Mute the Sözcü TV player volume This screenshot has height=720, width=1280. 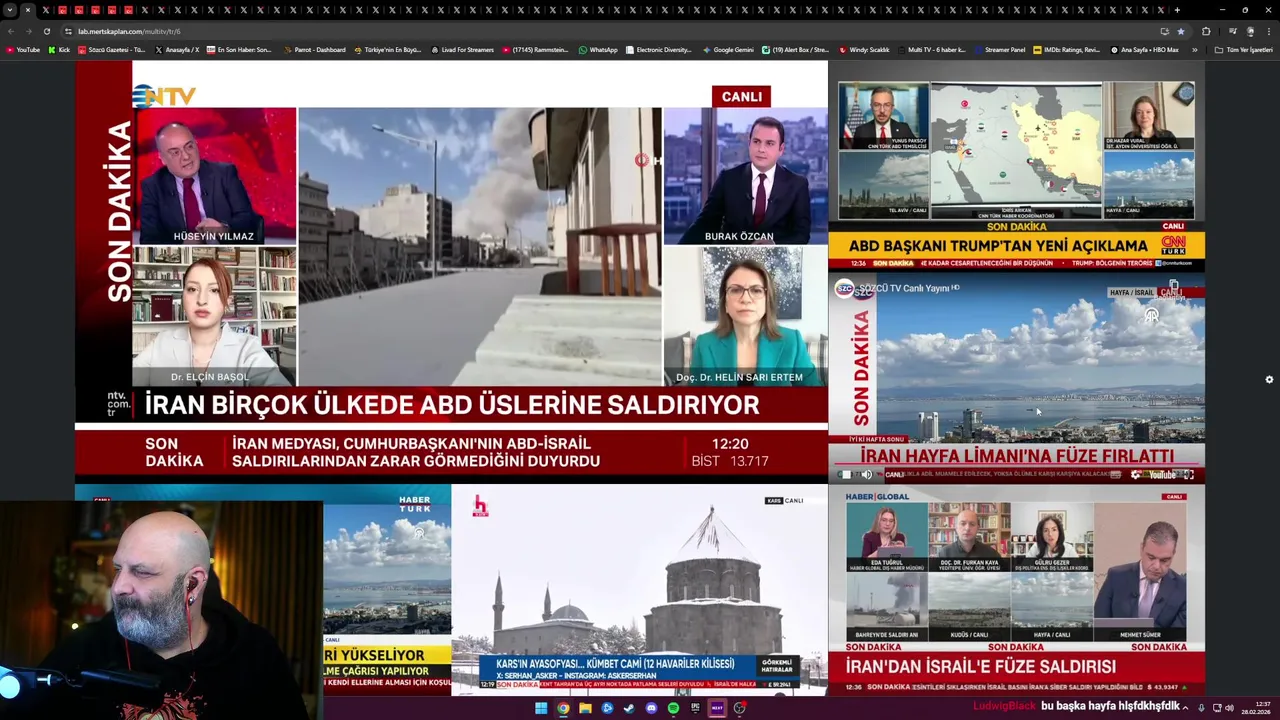[867, 475]
